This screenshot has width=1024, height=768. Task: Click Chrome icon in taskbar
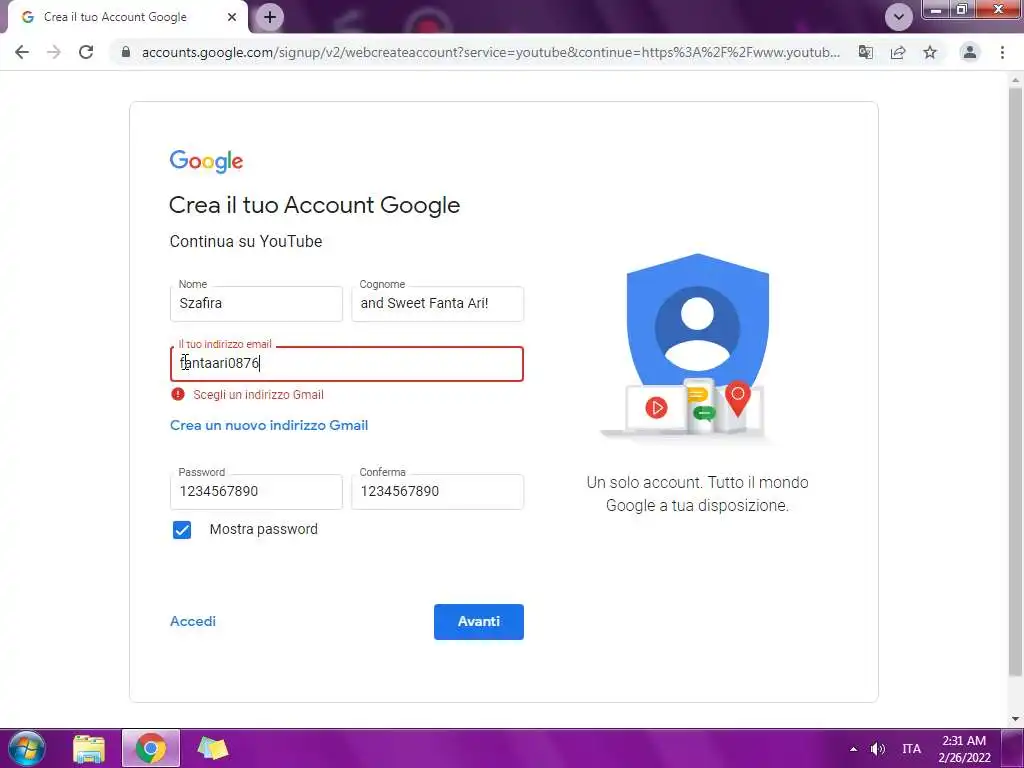click(151, 748)
